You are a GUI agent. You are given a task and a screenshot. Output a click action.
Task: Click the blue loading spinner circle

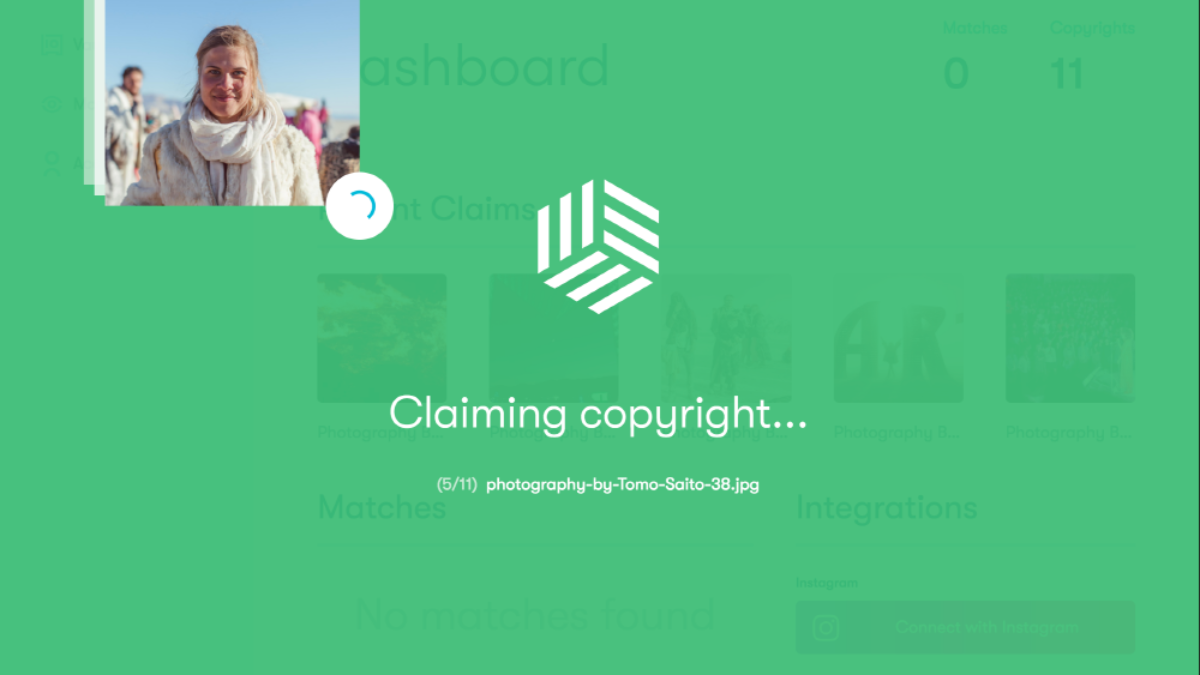(359, 206)
